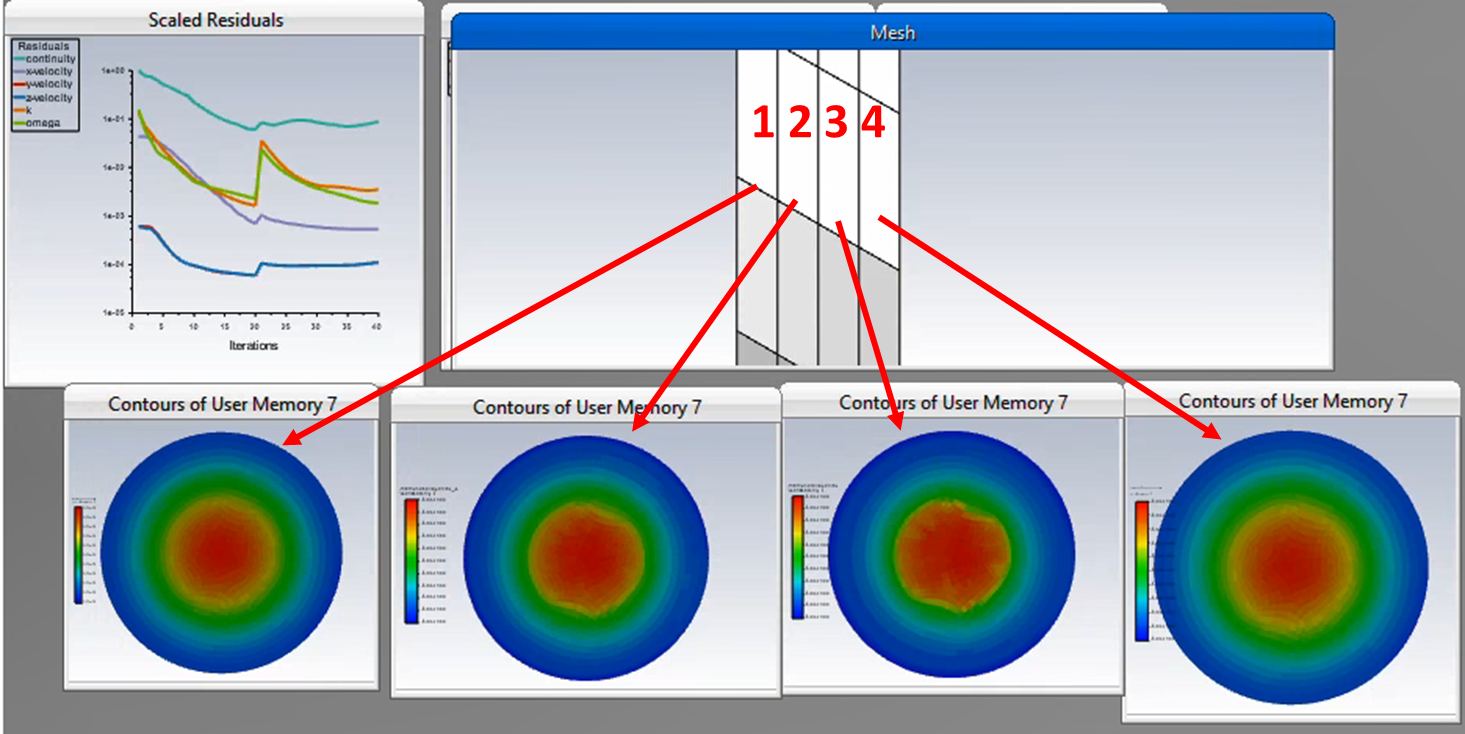Select the red number 3 mesh label
The height and width of the screenshot is (734, 1465).
click(836, 123)
